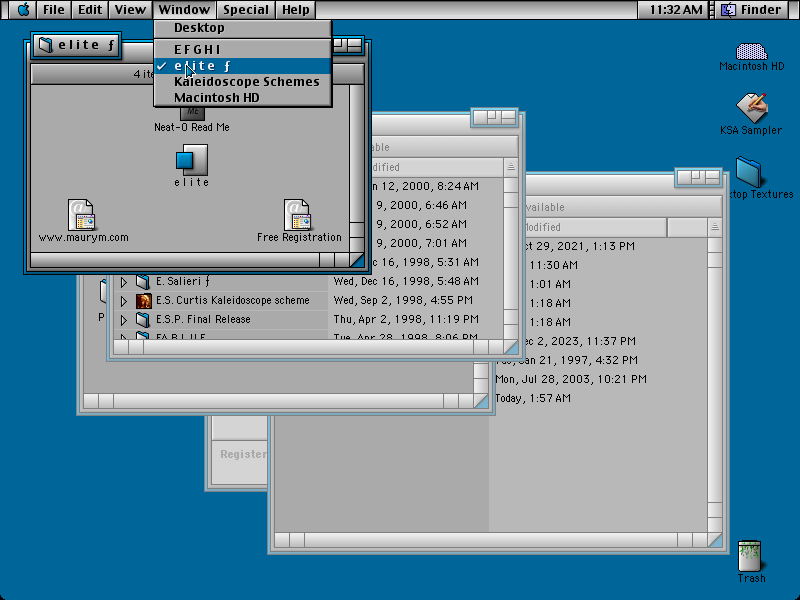Select the E.S.P. Final Release folder icon
The image size is (800, 600).
pos(143,319)
